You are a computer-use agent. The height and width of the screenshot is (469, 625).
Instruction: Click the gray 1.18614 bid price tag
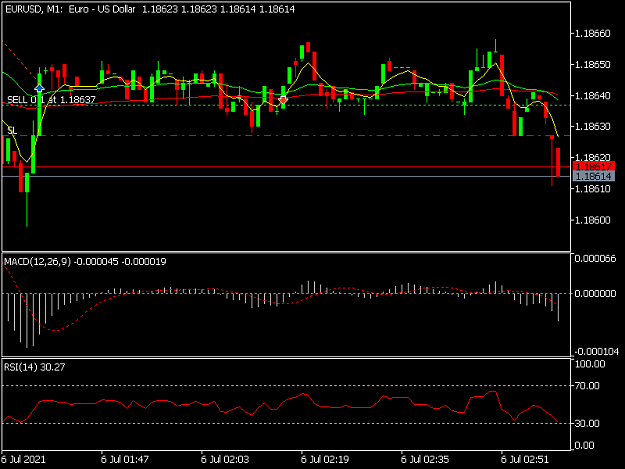[x=594, y=176]
